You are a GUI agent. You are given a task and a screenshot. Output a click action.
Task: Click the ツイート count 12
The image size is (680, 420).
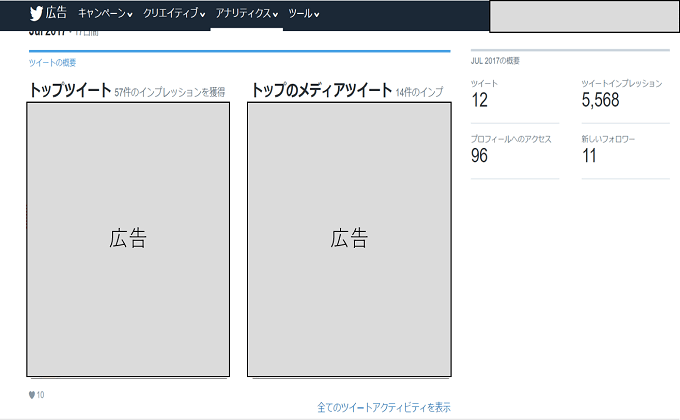(x=479, y=100)
